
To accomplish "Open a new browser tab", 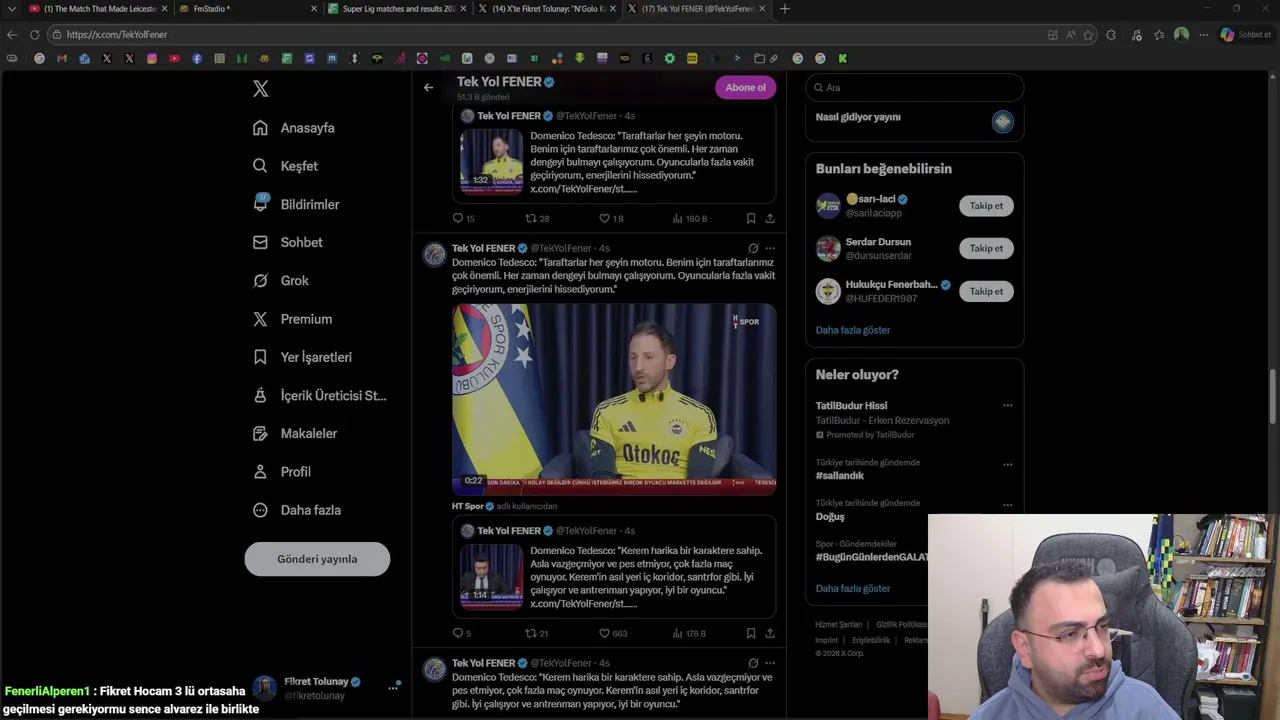I will point(784,9).
